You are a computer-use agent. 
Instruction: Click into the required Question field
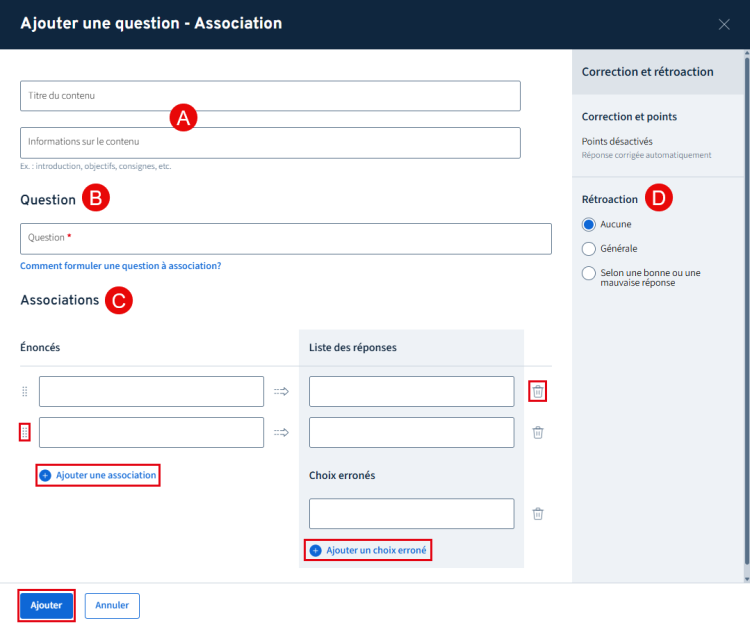(x=285, y=238)
